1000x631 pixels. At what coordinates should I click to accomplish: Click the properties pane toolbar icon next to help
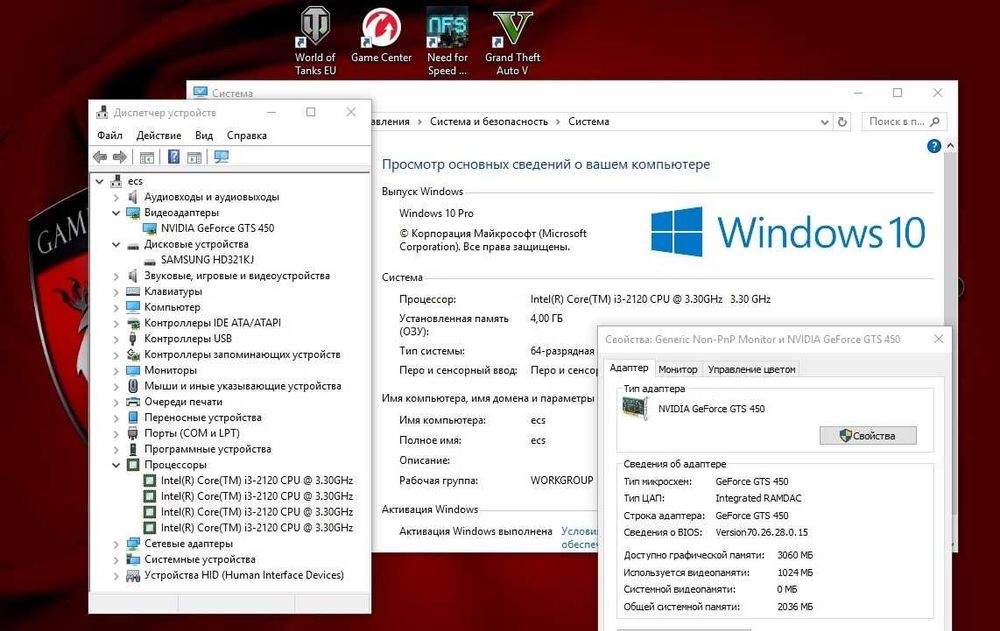click(195, 157)
